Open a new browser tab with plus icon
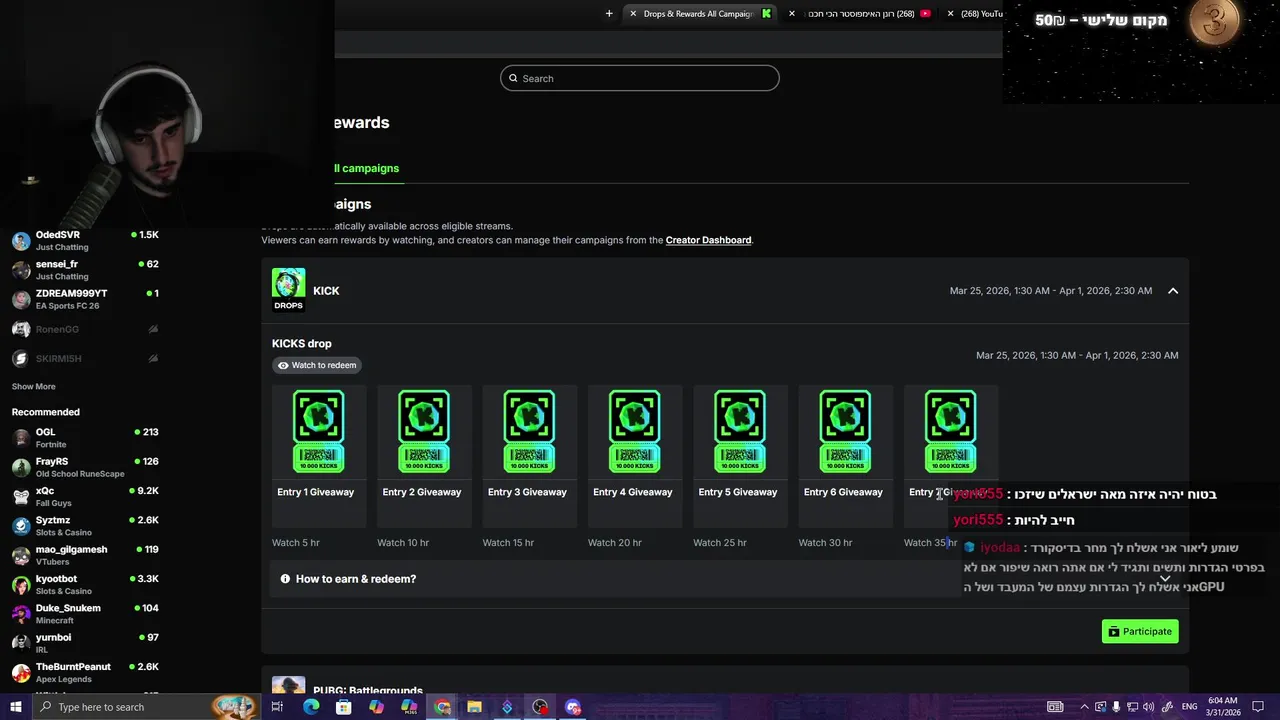The width and height of the screenshot is (1280, 720). tap(609, 14)
